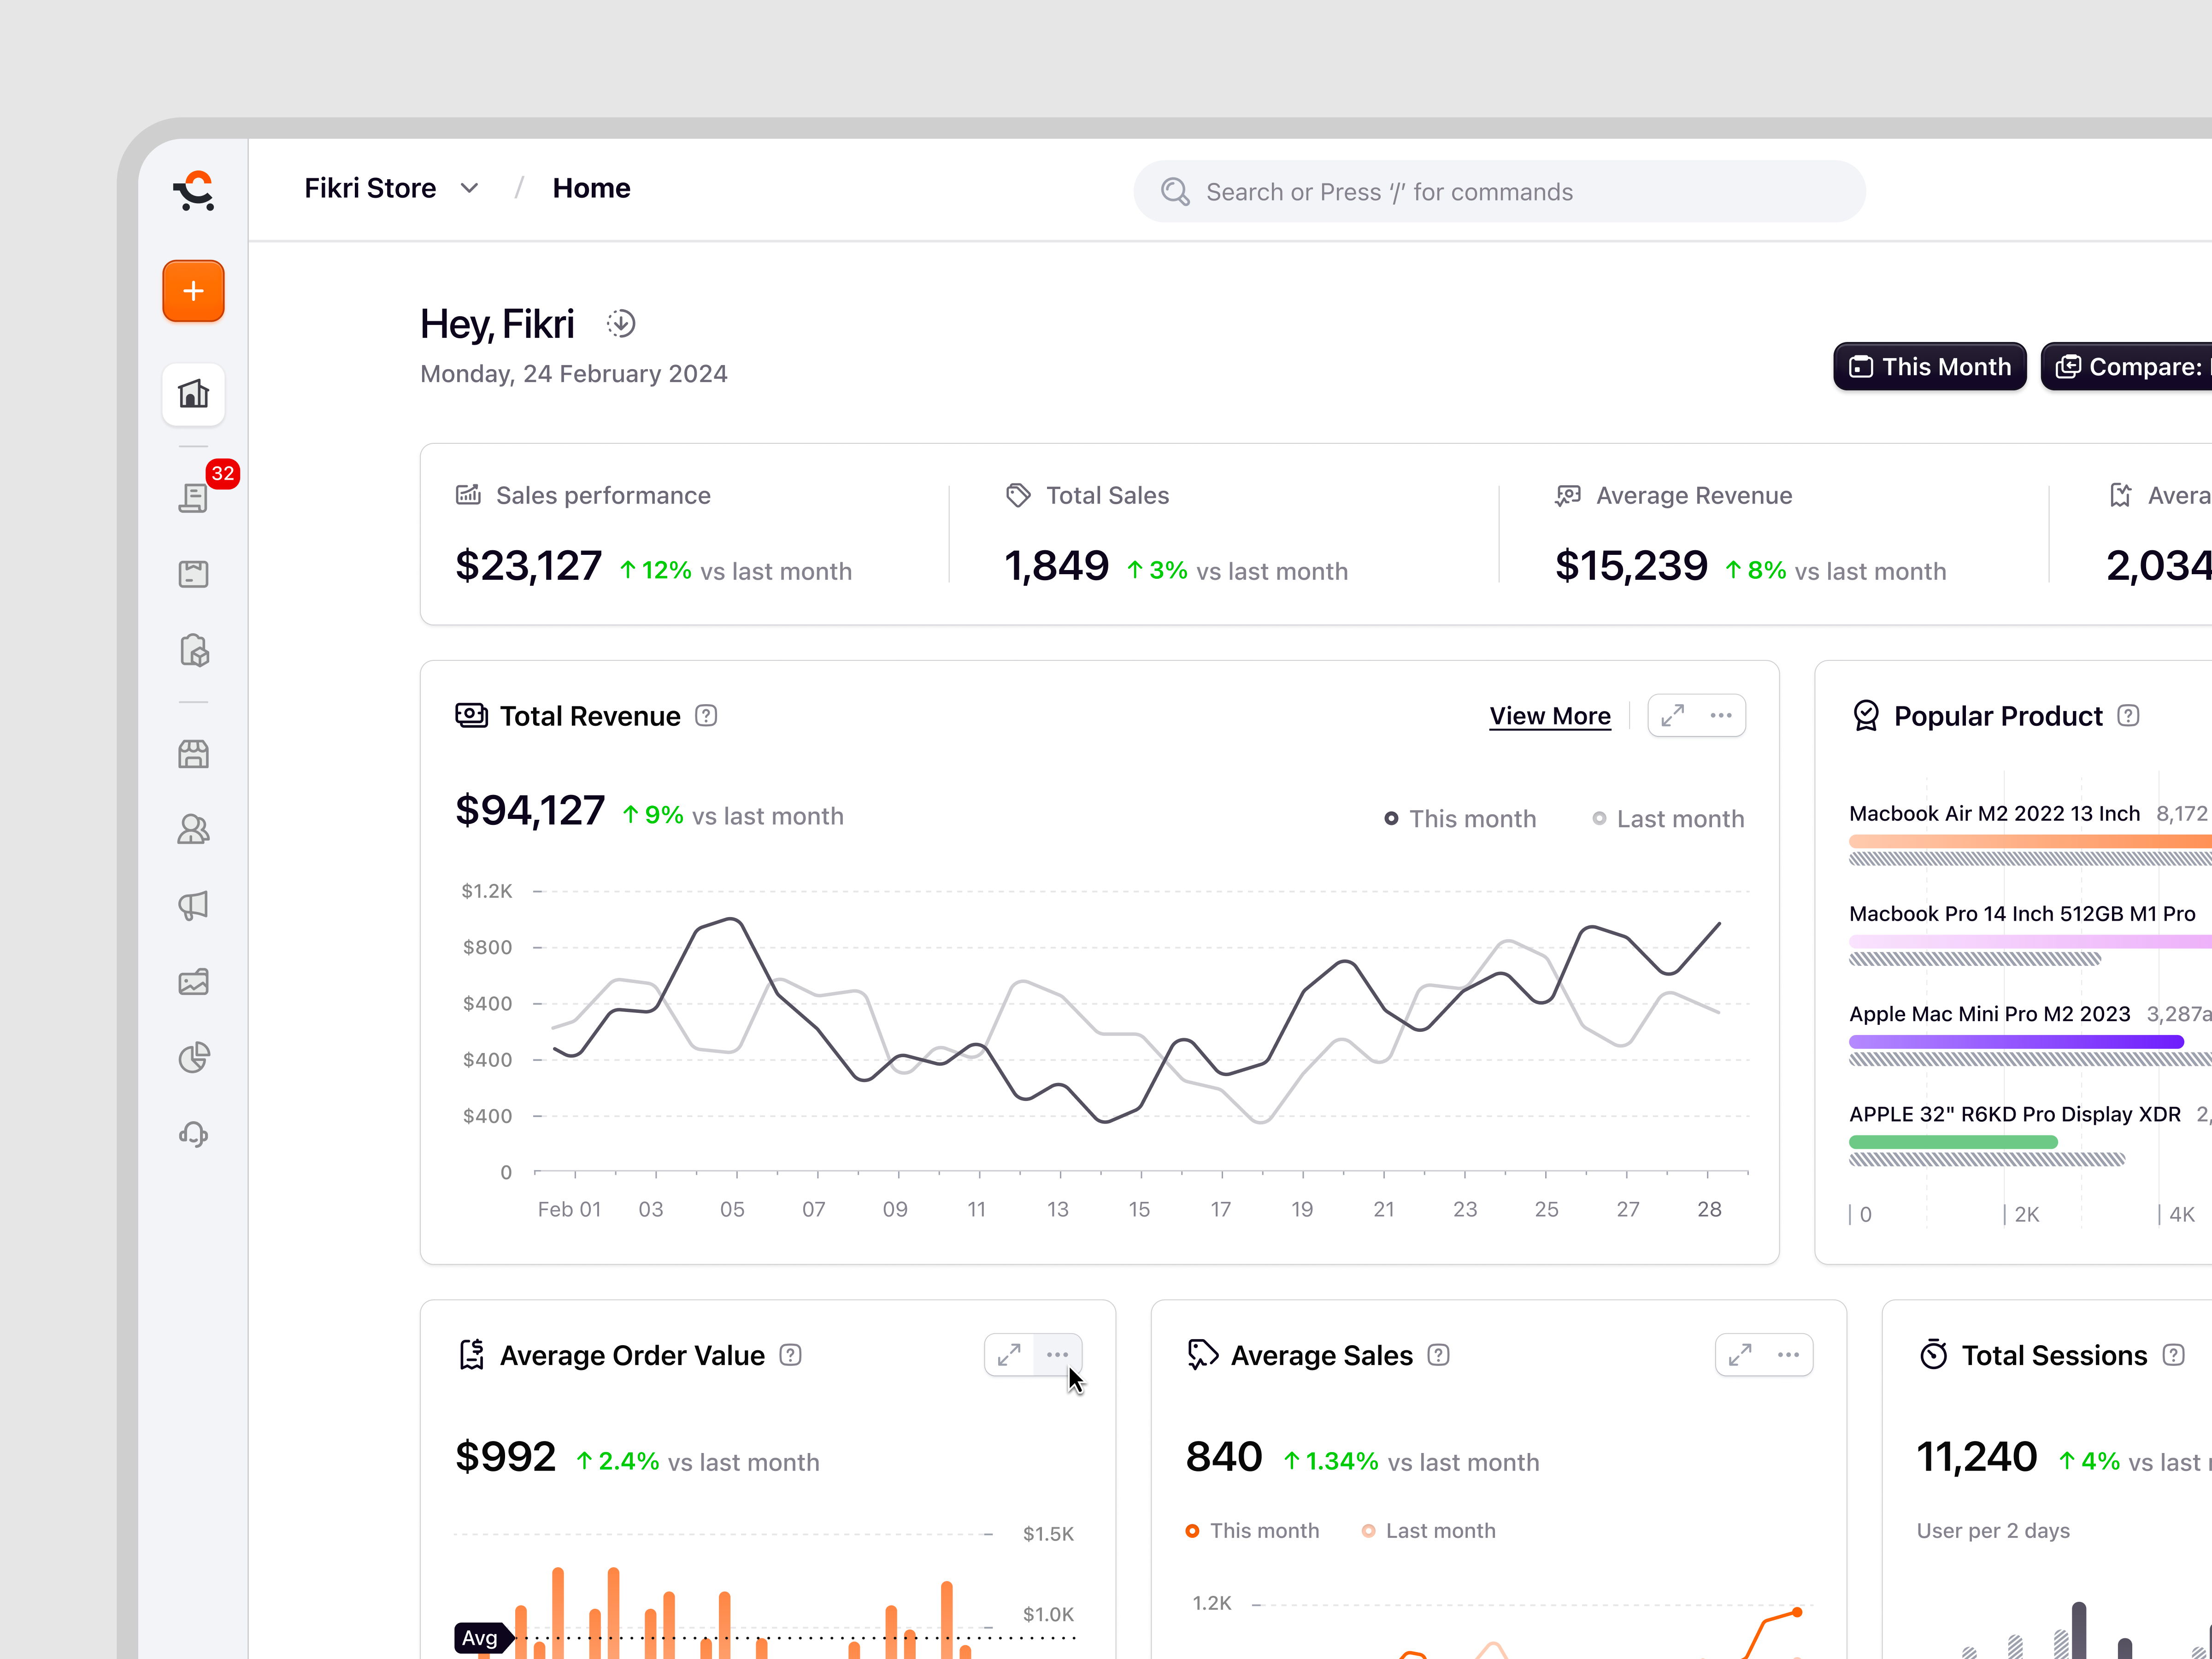Select the package icon in the sidebar
2212x1659 pixels.
(x=193, y=573)
